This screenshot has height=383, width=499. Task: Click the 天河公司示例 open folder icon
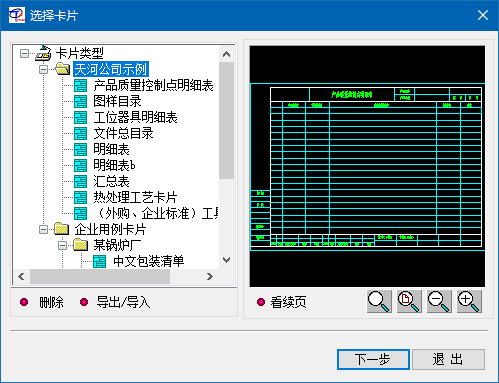click(62, 69)
